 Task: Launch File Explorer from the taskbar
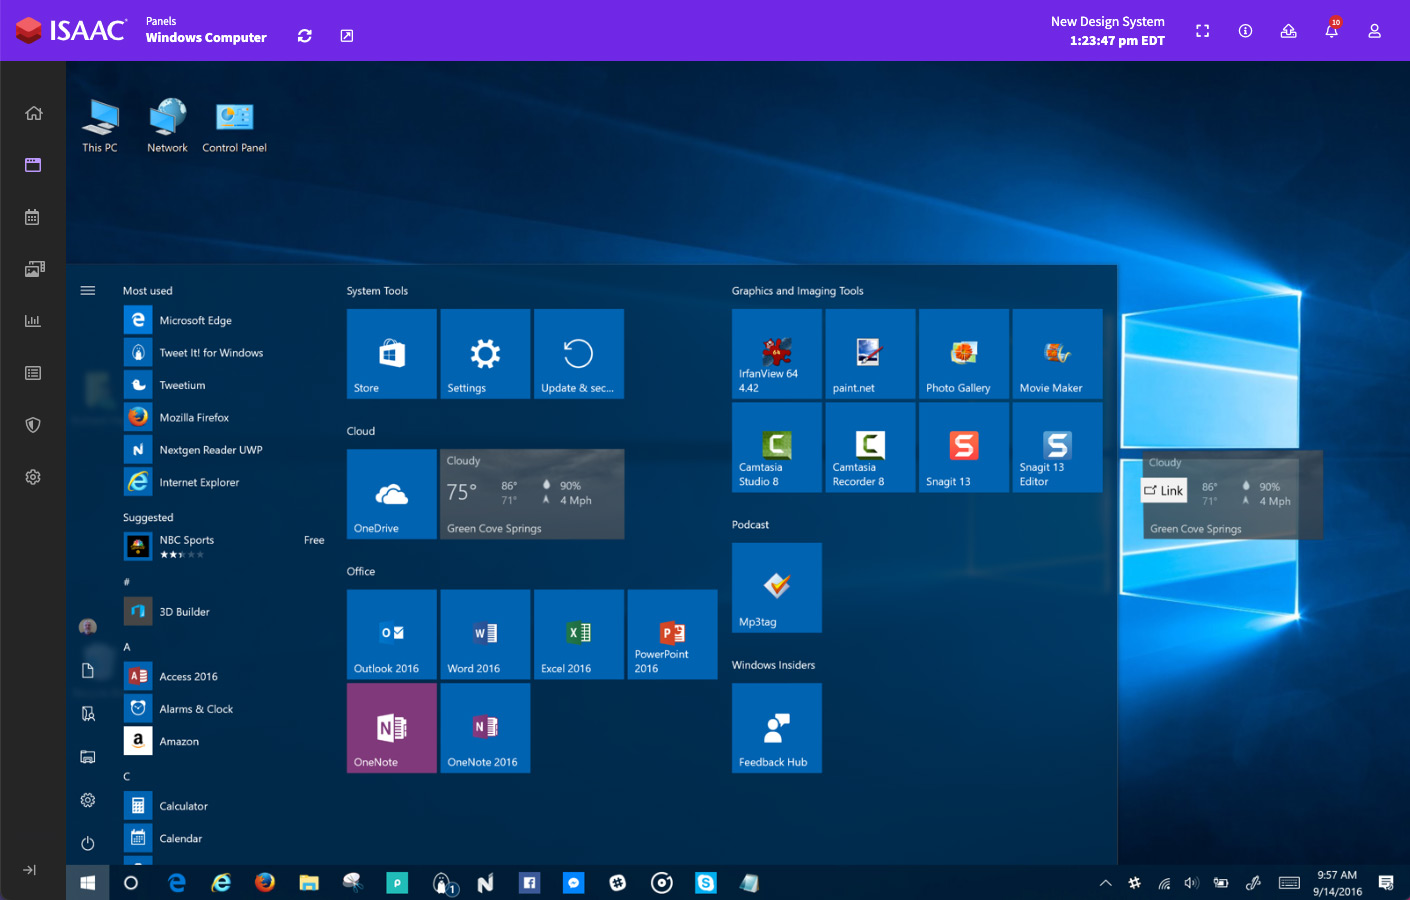(x=309, y=883)
